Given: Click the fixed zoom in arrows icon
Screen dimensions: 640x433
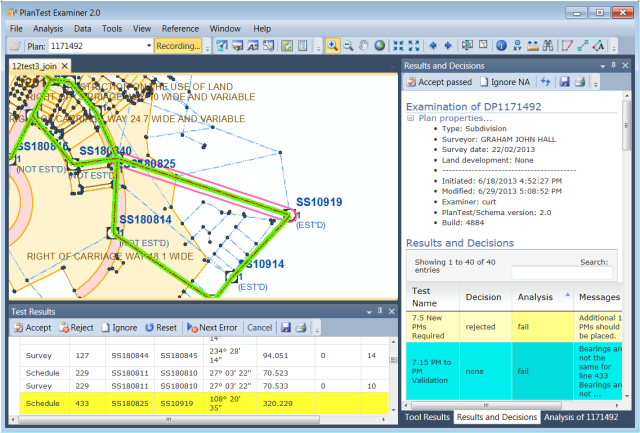Looking at the screenshot, I should [398, 46].
